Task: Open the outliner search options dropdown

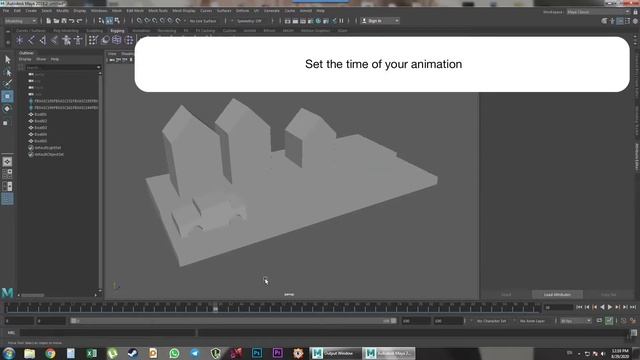Action: [x=98, y=67]
